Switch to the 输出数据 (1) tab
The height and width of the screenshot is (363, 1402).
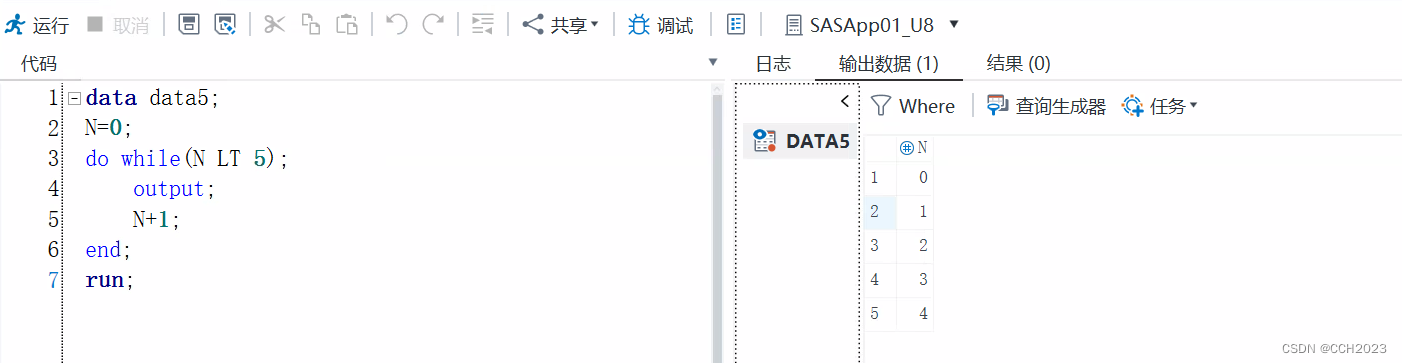pos(889,64)
